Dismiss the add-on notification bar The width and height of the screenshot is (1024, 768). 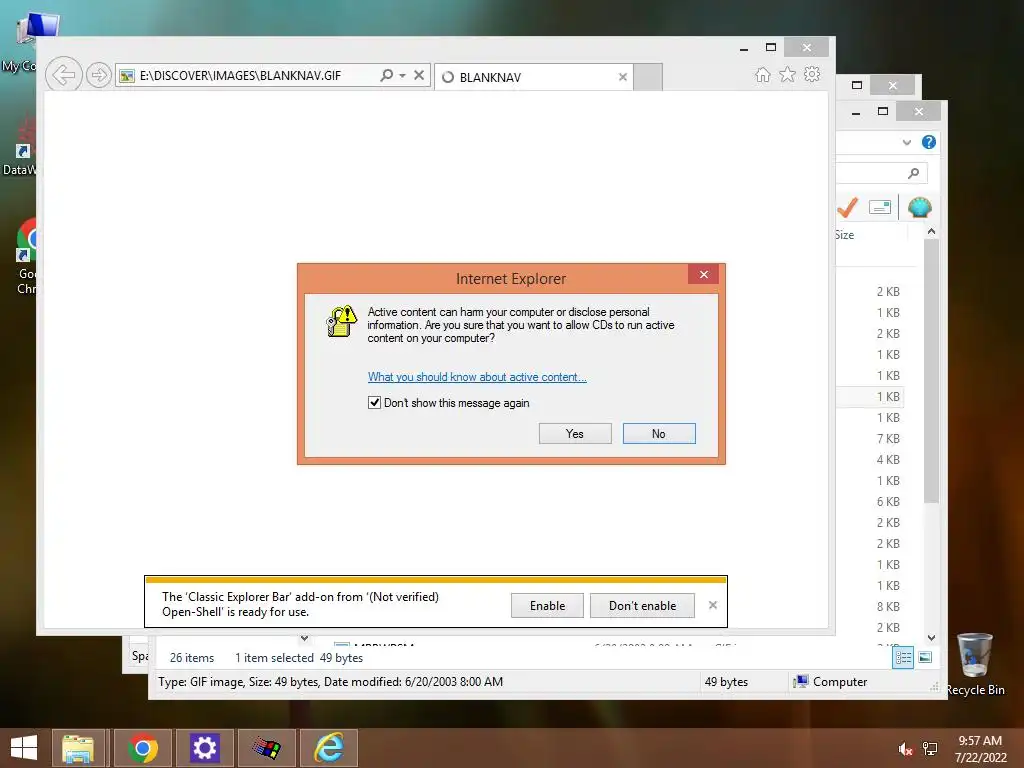pos(712,605)
